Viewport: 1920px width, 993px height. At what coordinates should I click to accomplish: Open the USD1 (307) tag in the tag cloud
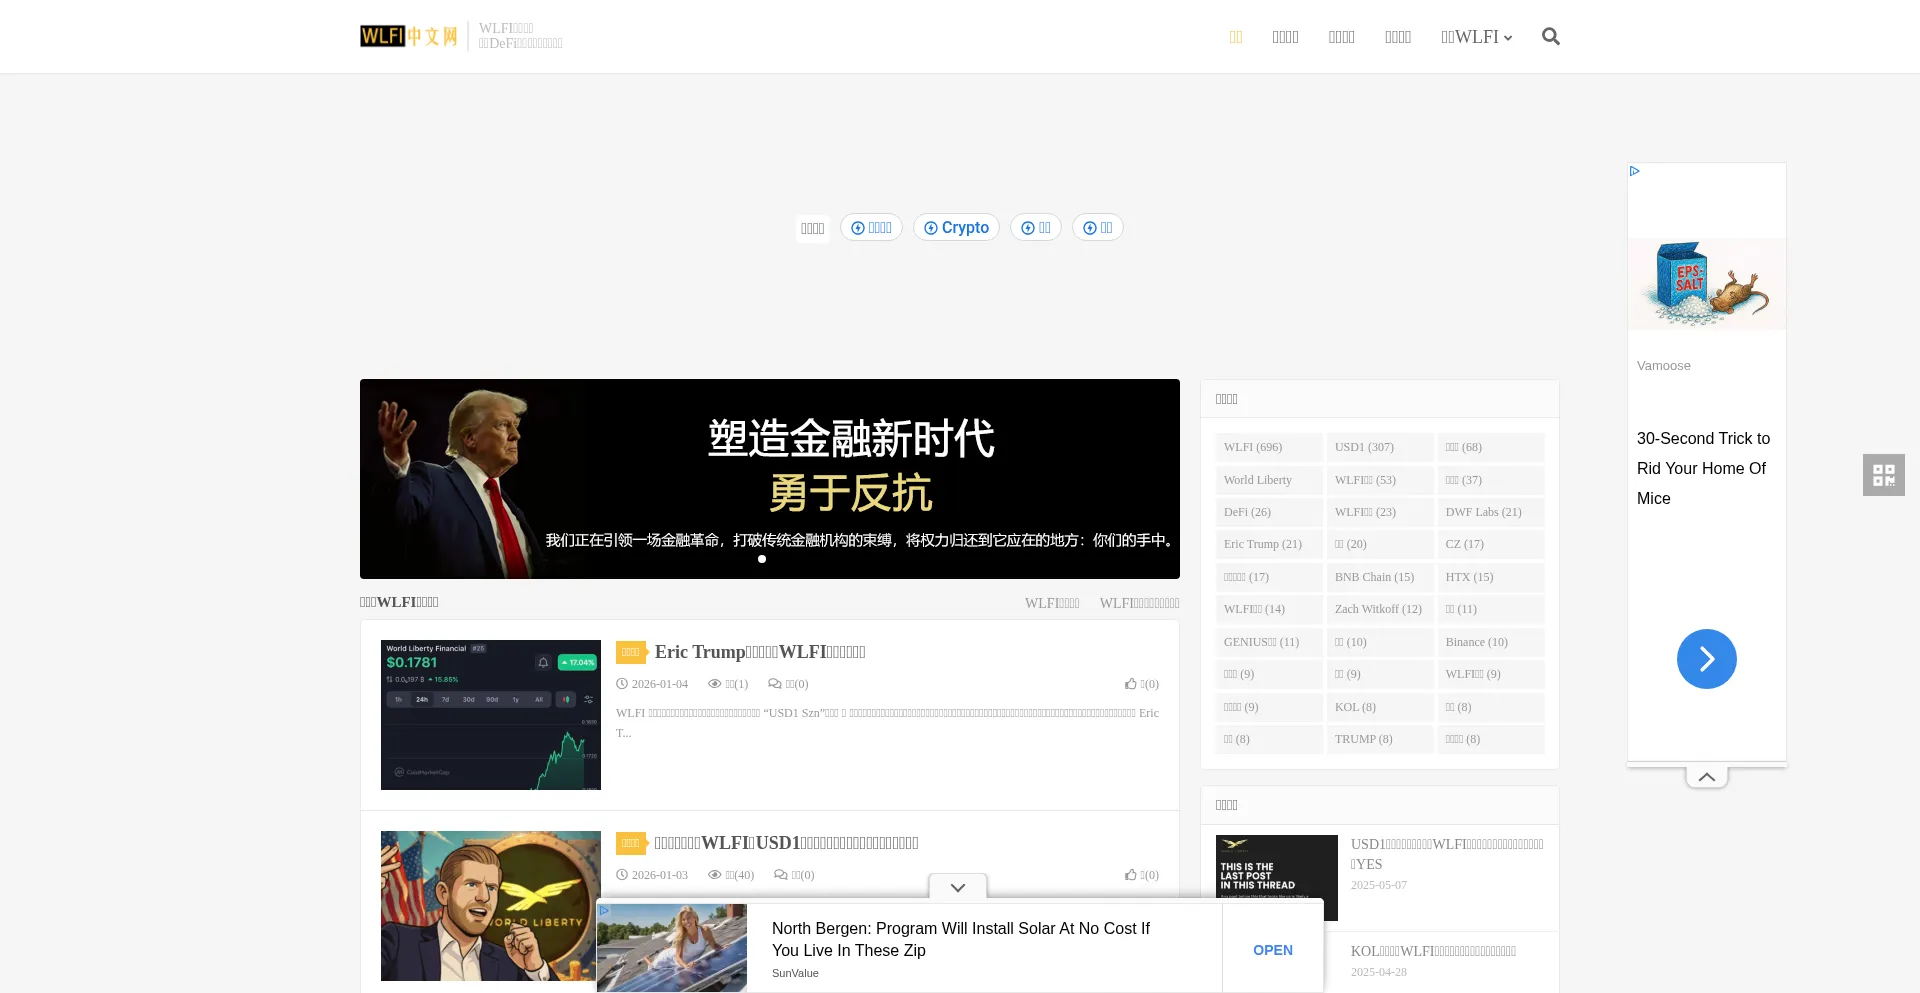coord(1364,447)
